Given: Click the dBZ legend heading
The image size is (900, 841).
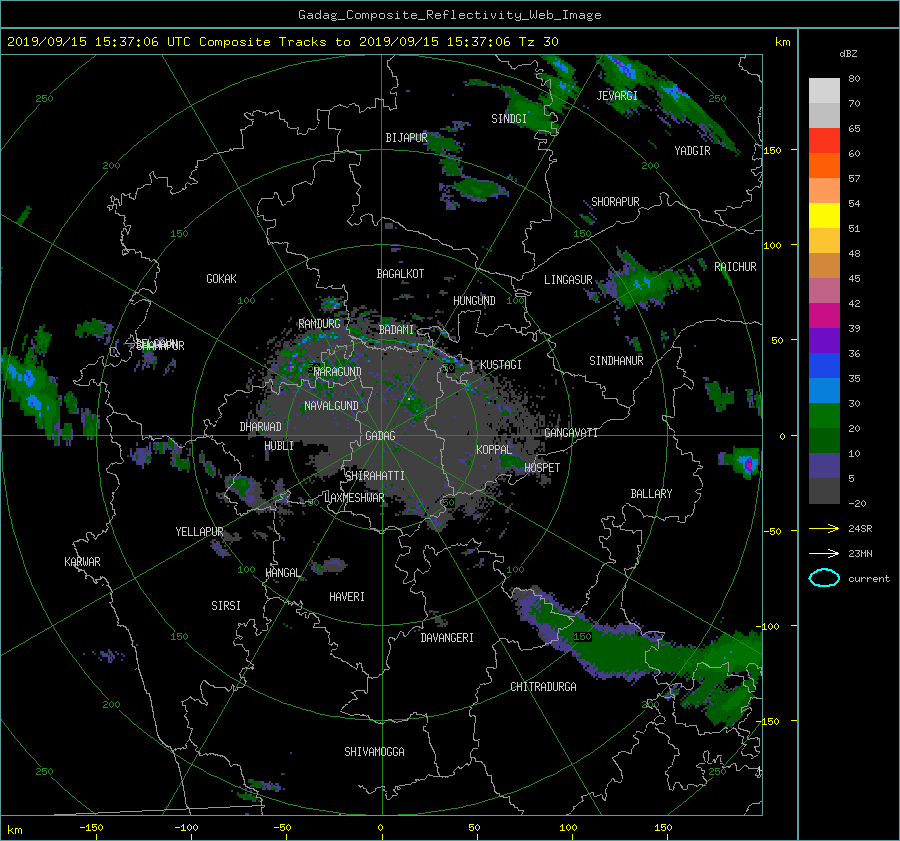Looking at the screenshot, I should pyautogui.click(x=848, y=54).
